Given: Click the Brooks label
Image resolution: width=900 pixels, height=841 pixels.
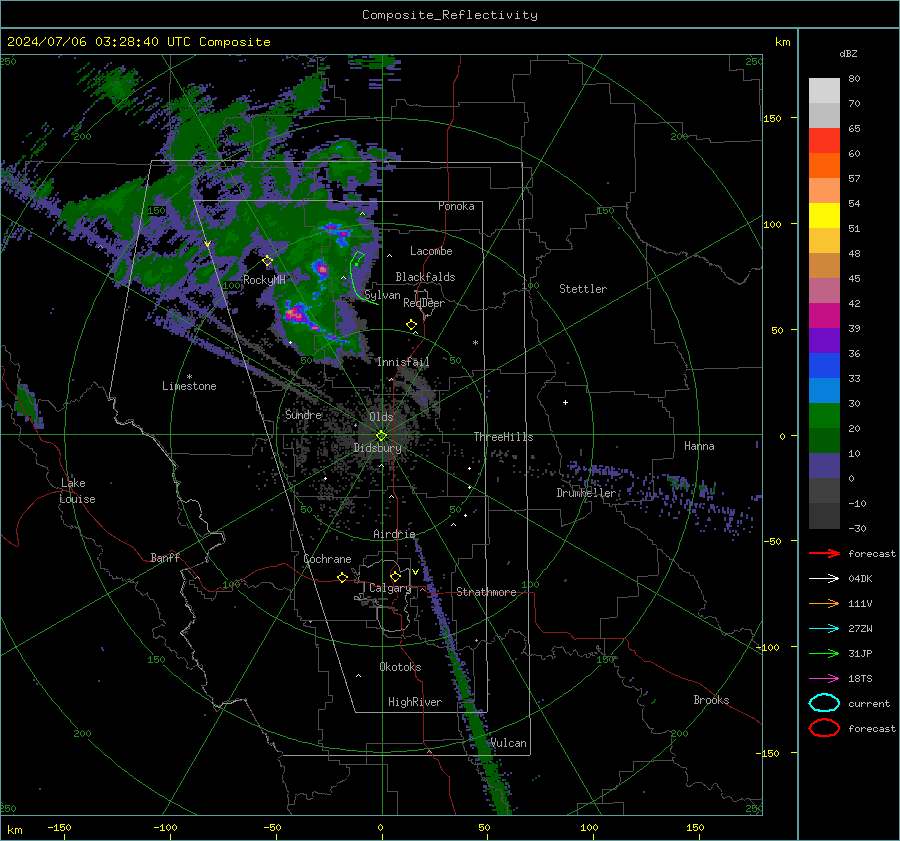Looking at the screenshot, I should pyautogui.click(x=711, y=700).
